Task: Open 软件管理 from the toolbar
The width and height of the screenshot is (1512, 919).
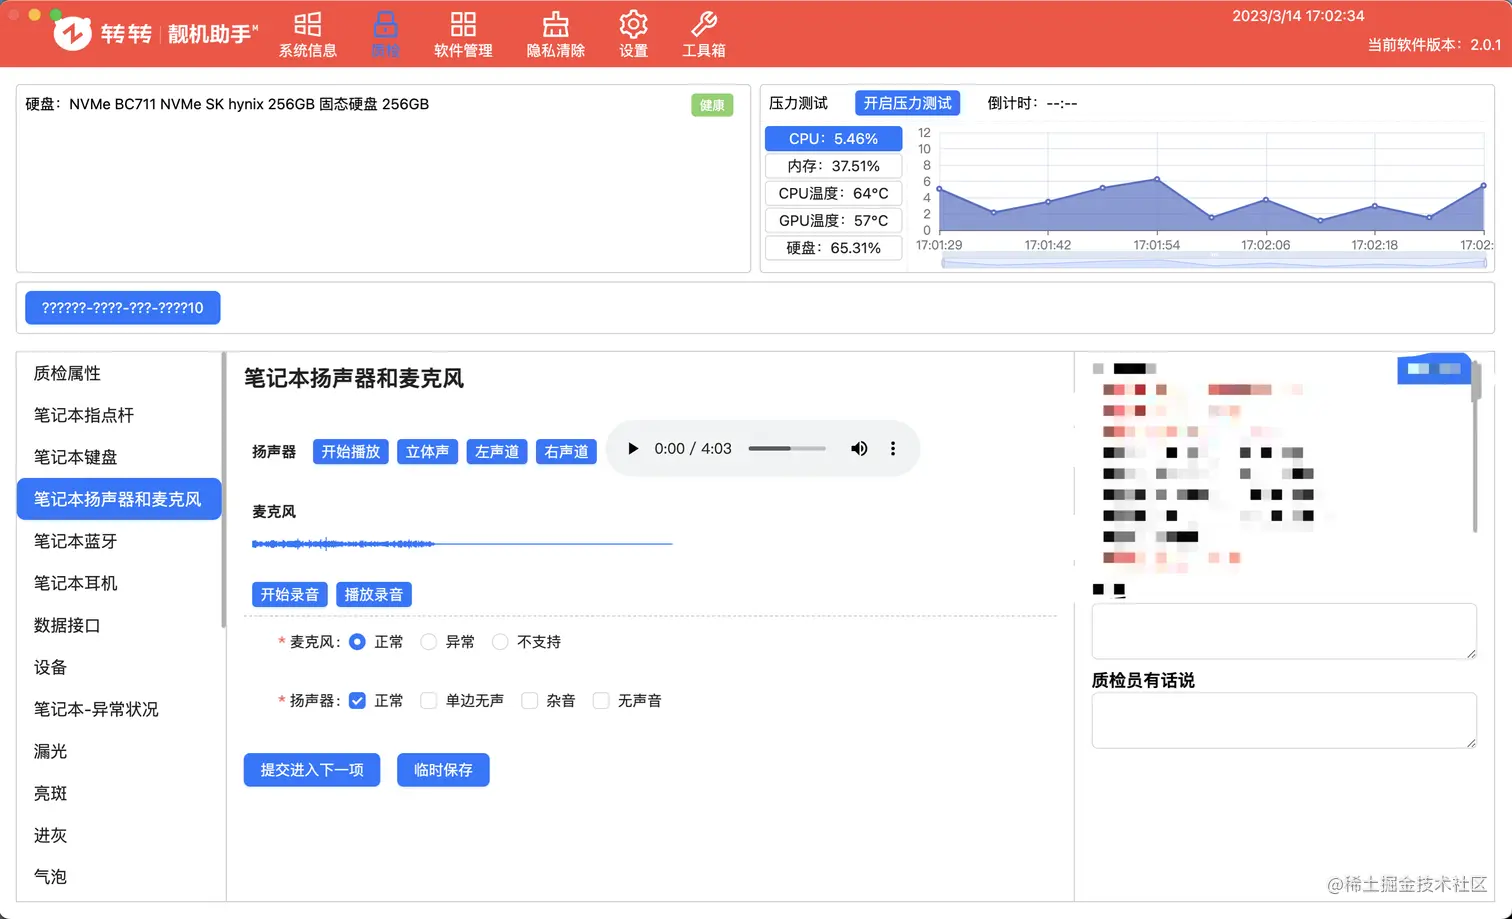Action: pyautogui.click(x=463, y=33)
